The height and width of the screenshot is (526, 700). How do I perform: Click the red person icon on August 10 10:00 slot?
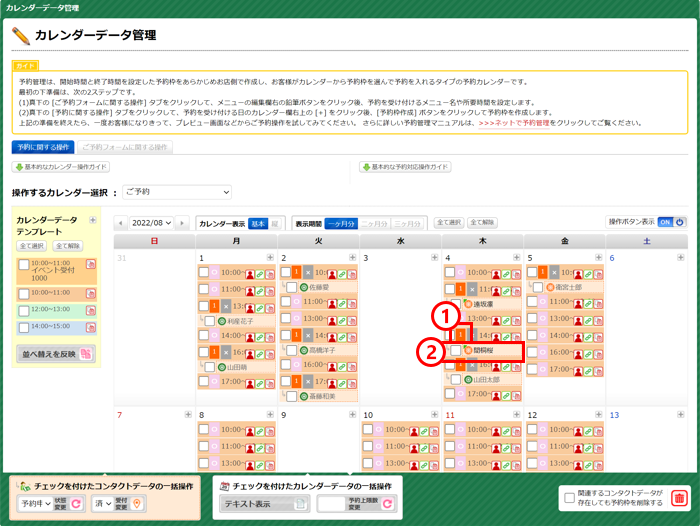[x=414, y=431]
